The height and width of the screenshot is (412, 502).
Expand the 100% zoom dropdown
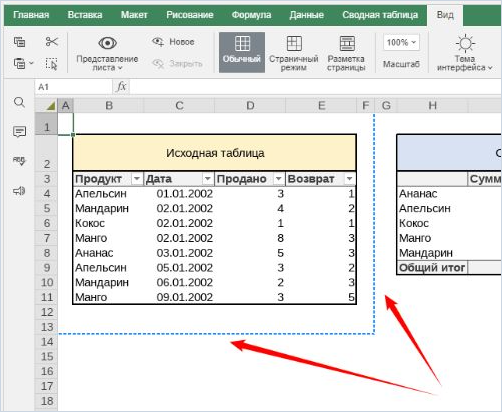click(x=401, y=42)
